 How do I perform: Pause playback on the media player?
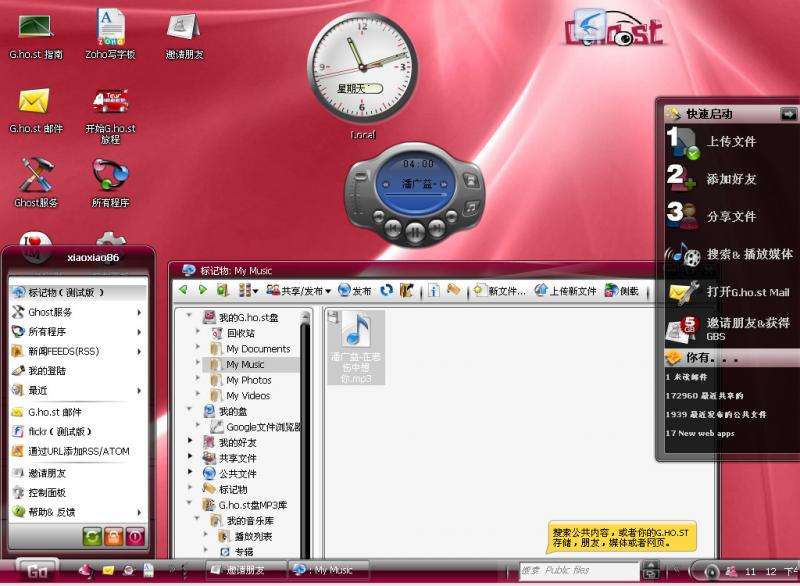click(415, 232)
